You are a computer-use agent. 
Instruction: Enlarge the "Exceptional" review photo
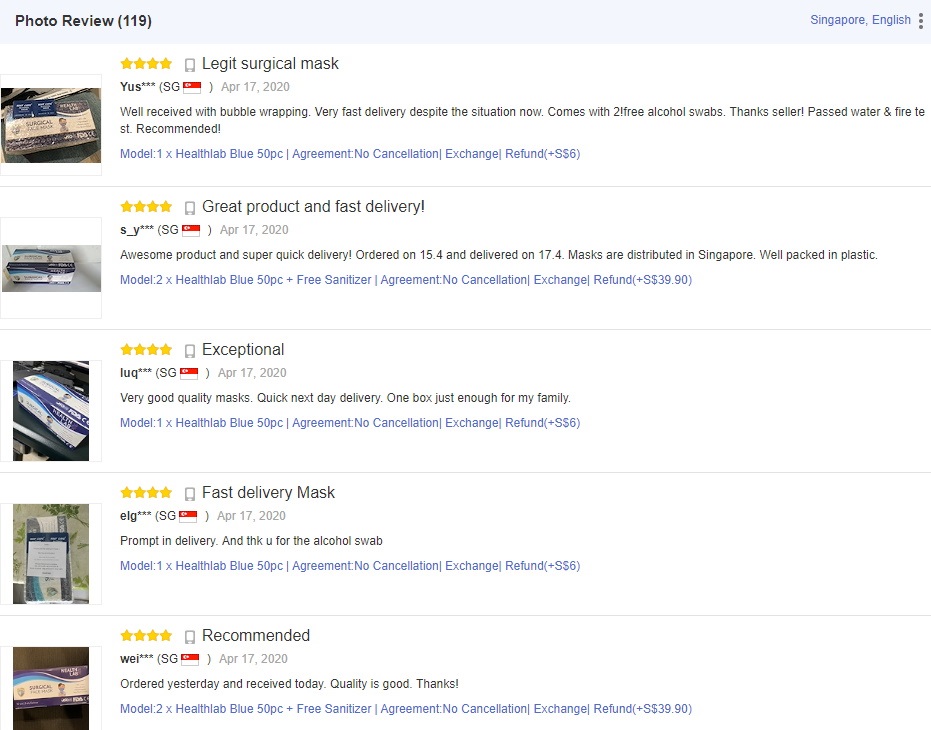(x=51, y=411)
